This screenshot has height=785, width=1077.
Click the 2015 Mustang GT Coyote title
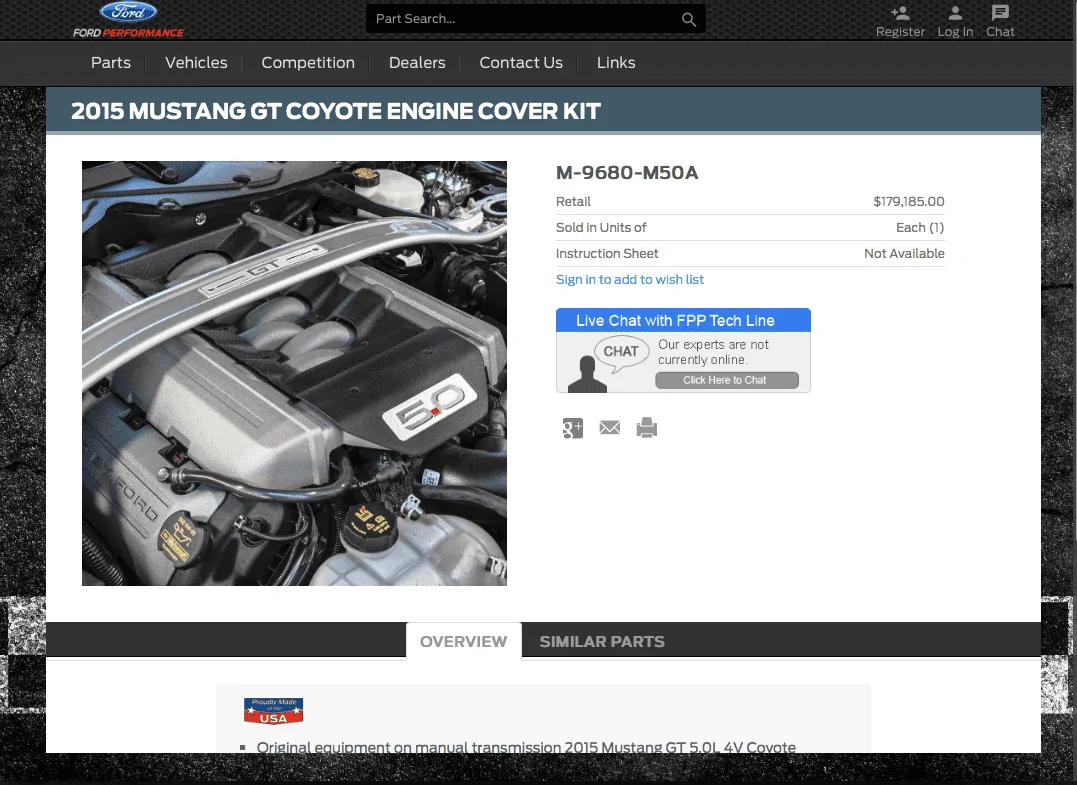335,111
